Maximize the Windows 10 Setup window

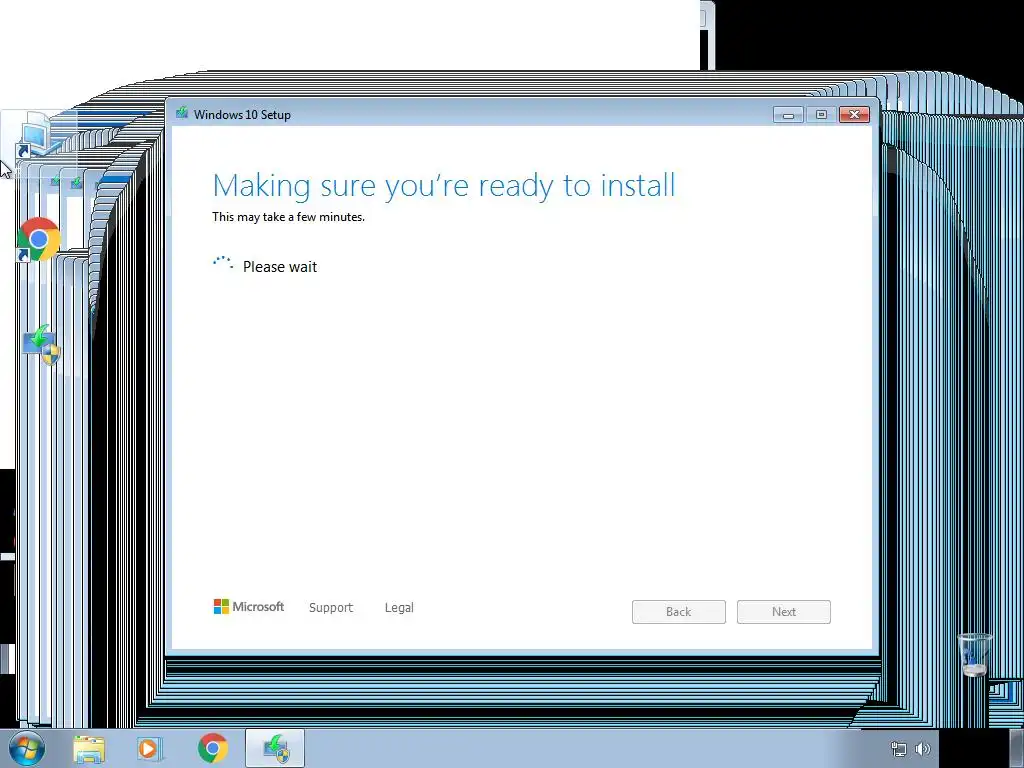[821, 115]
